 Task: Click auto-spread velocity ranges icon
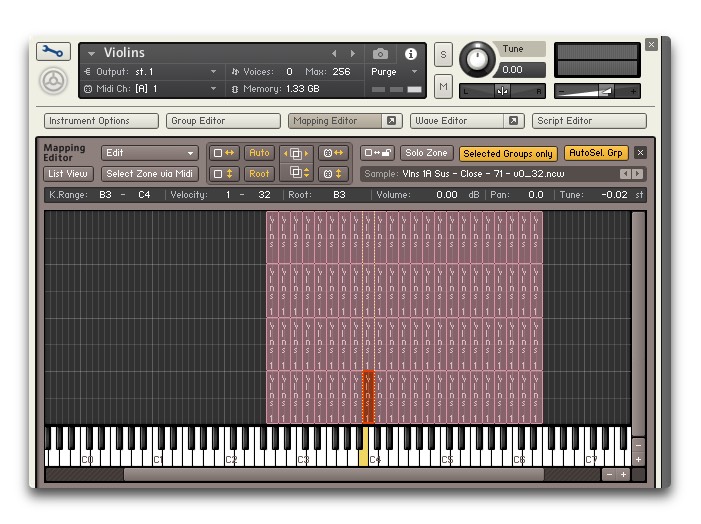334,173
